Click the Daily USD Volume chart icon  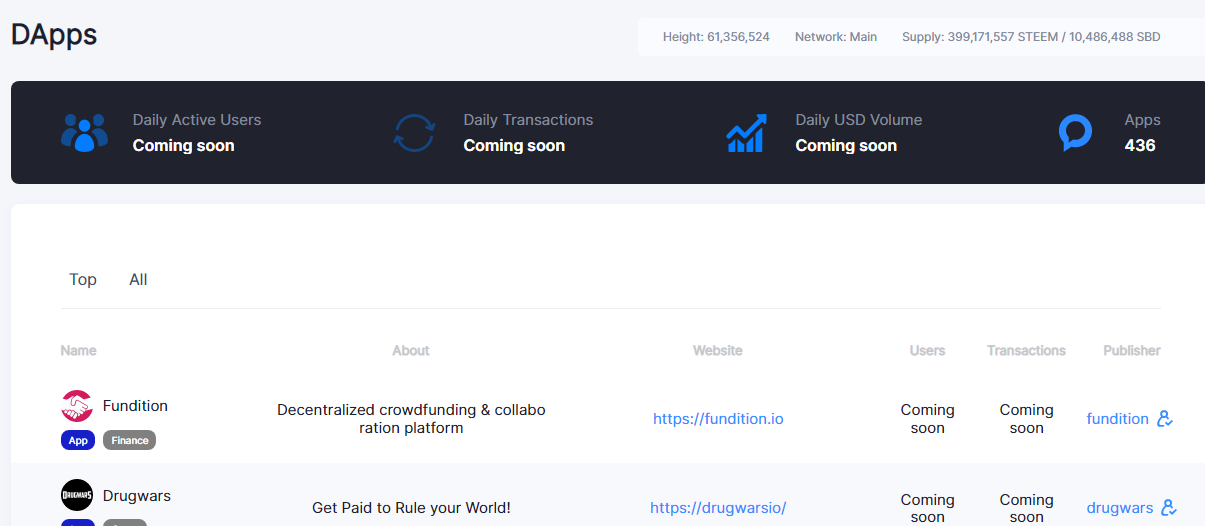746,132
